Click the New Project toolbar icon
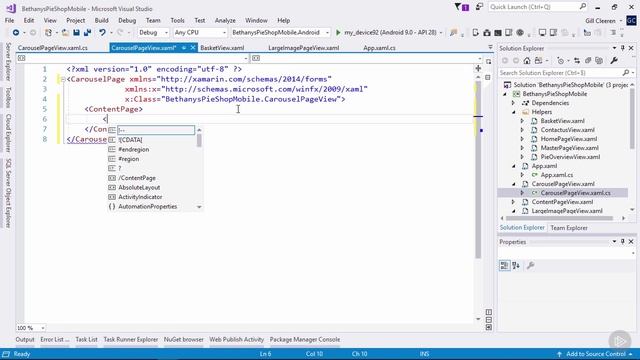 coord(49,32)
